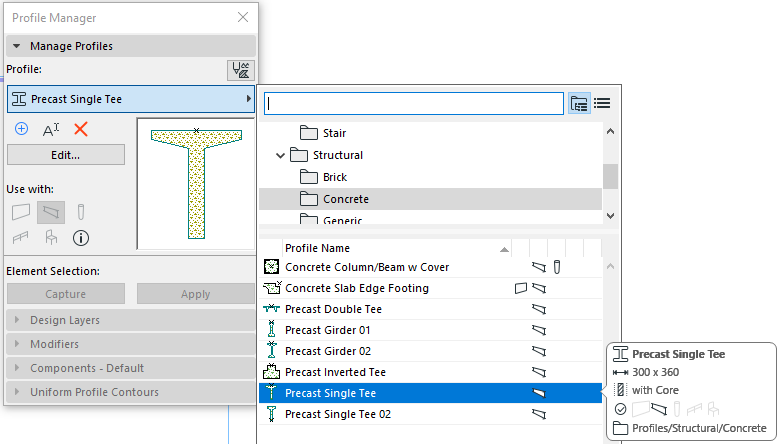Image resolution: width=782 pixels, height=444 pixels.
Task: Select the Structural folder in tree
Action: click(431, 155)
